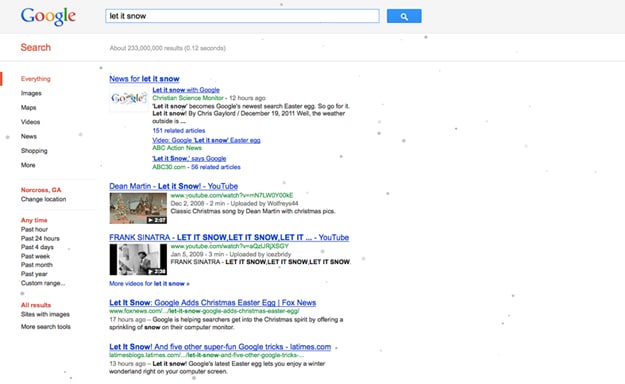Play the Dean Martin video thumbnail

(x=138, y=208)
